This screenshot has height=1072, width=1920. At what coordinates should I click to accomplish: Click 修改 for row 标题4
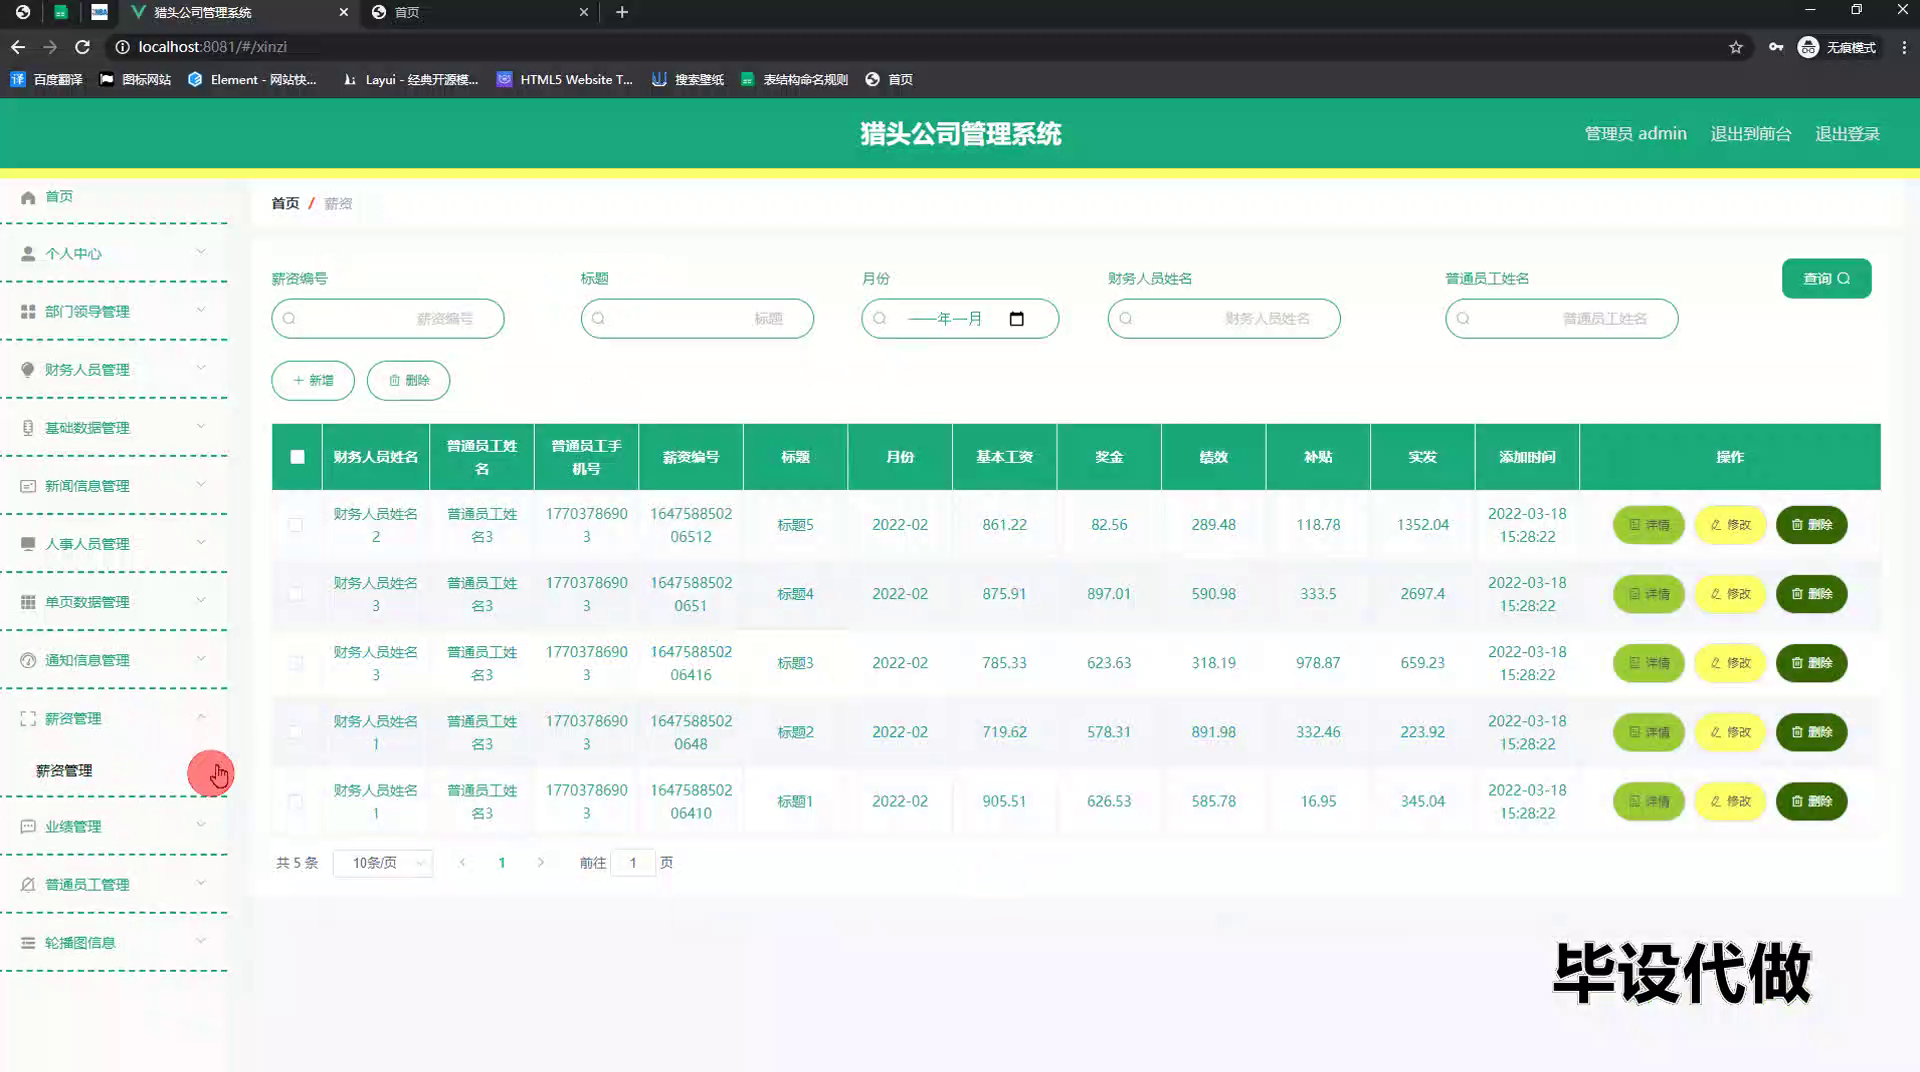pos(1730,594)
